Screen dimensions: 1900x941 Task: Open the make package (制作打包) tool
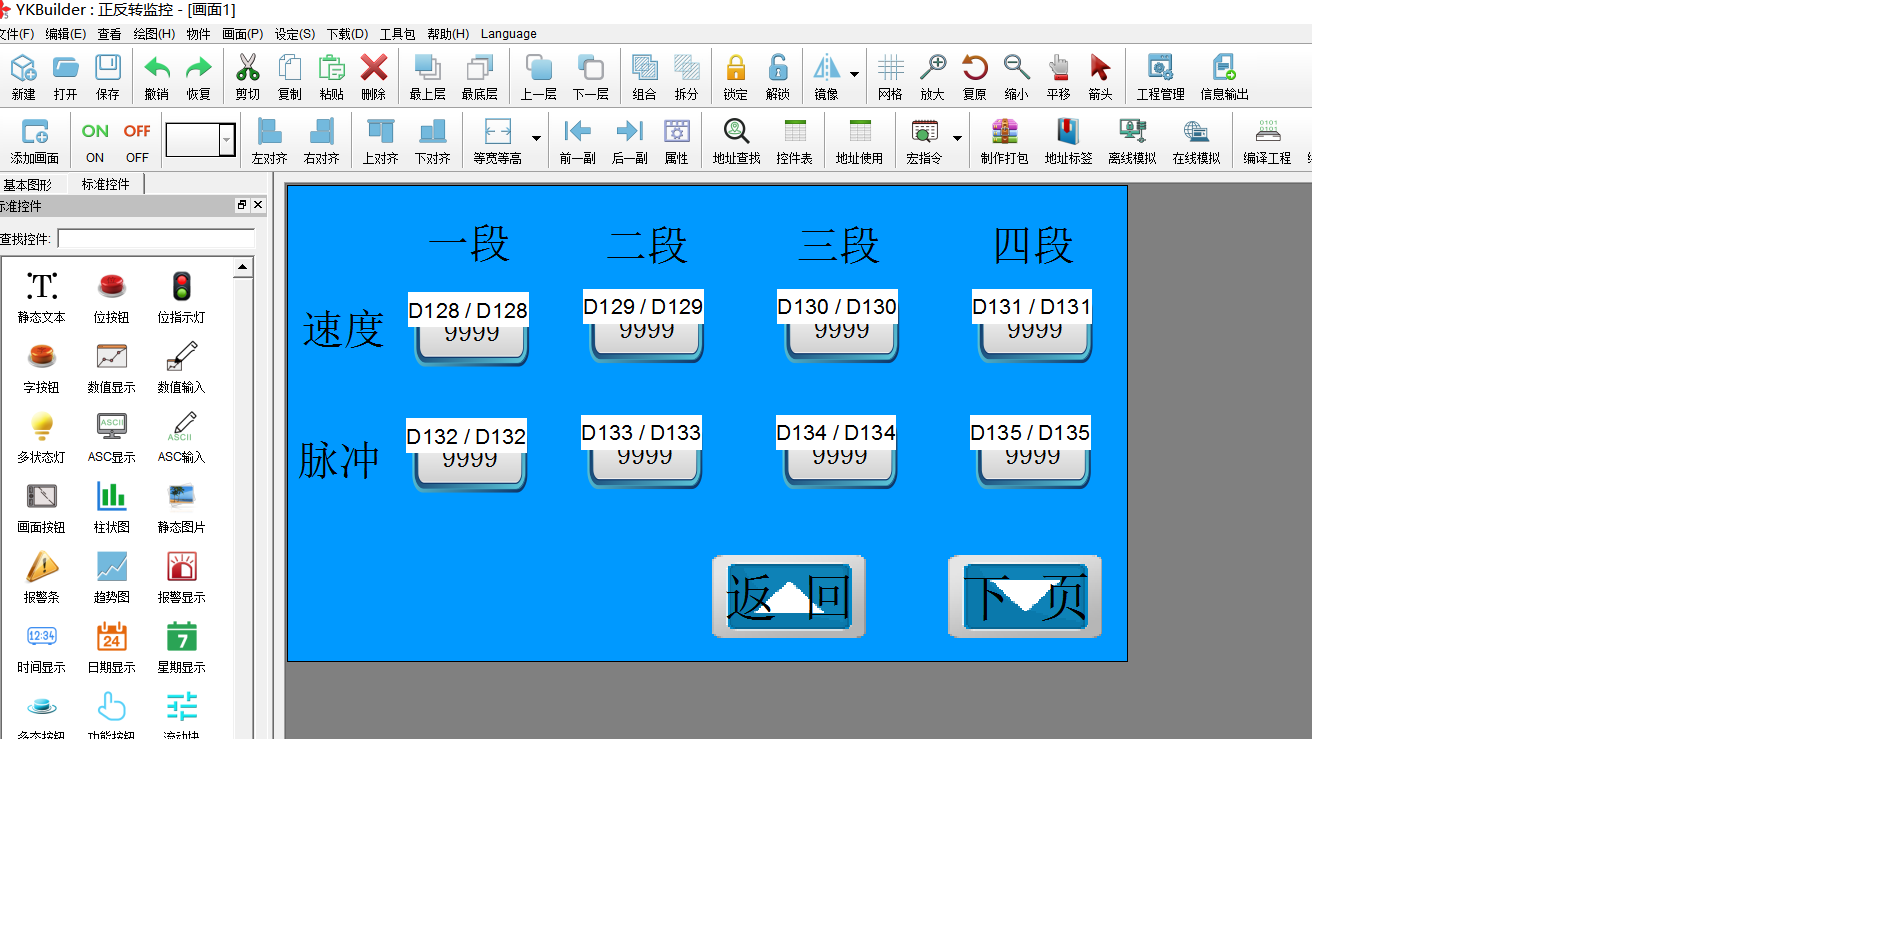pos(1004,140)
